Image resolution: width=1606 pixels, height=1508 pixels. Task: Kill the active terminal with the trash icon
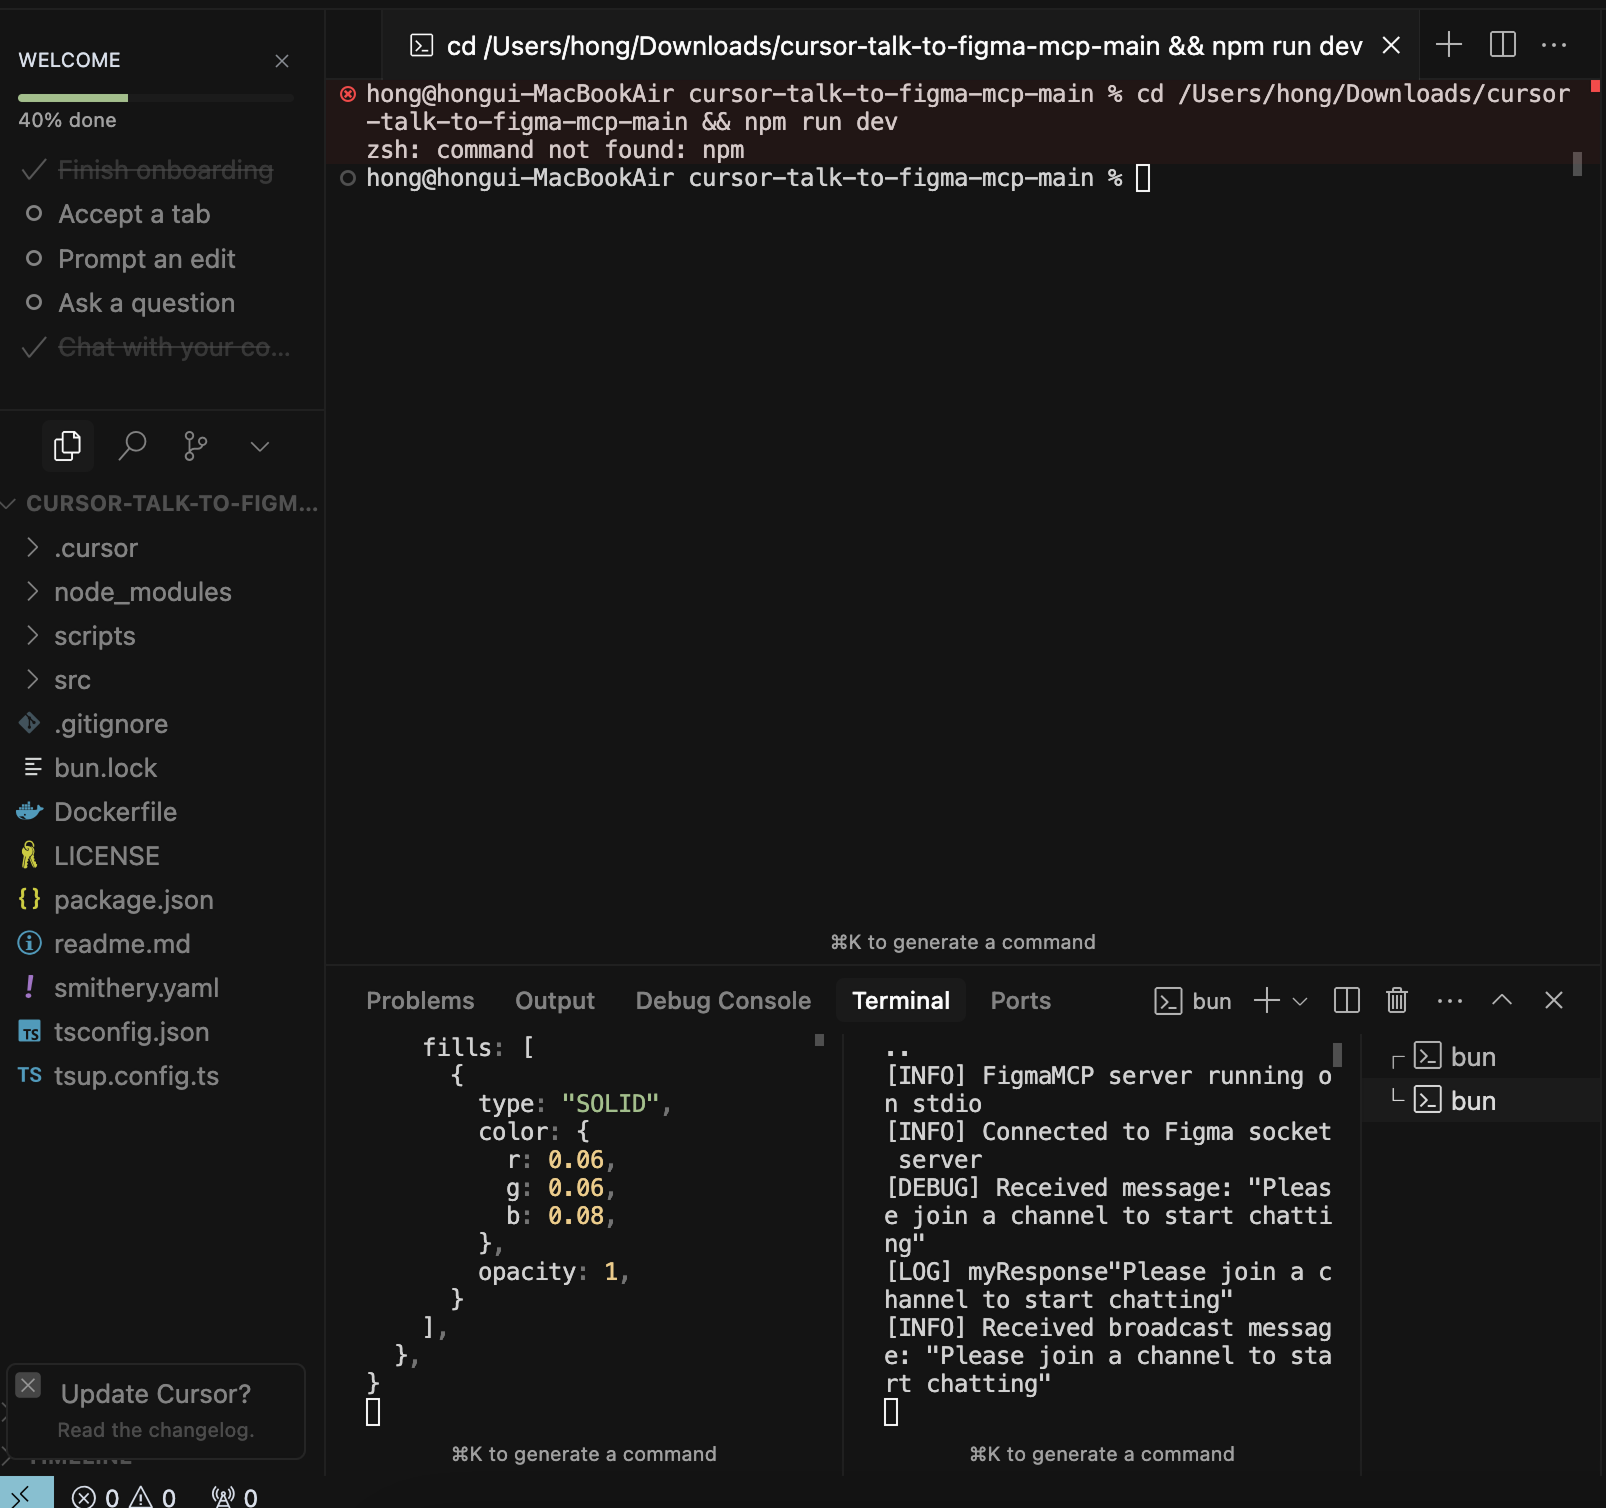pyautogui.click(x=1396, y=1000)
